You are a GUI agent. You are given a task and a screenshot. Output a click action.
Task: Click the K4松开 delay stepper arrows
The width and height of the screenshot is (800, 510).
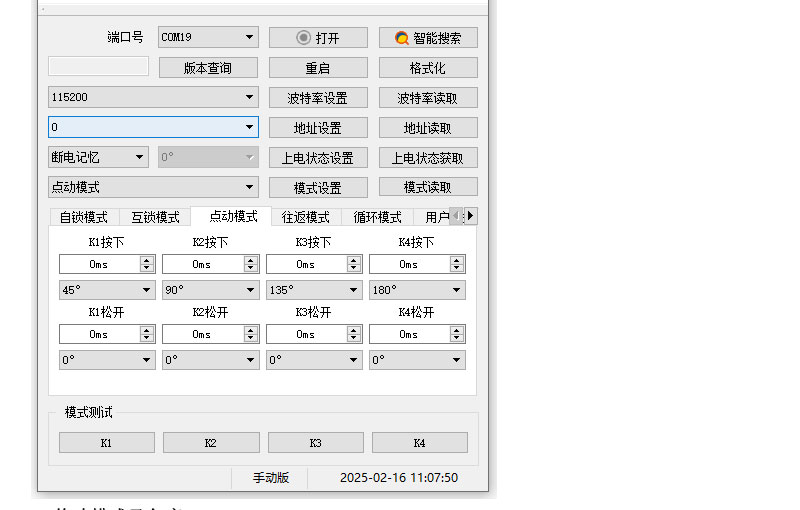[457, 334]
